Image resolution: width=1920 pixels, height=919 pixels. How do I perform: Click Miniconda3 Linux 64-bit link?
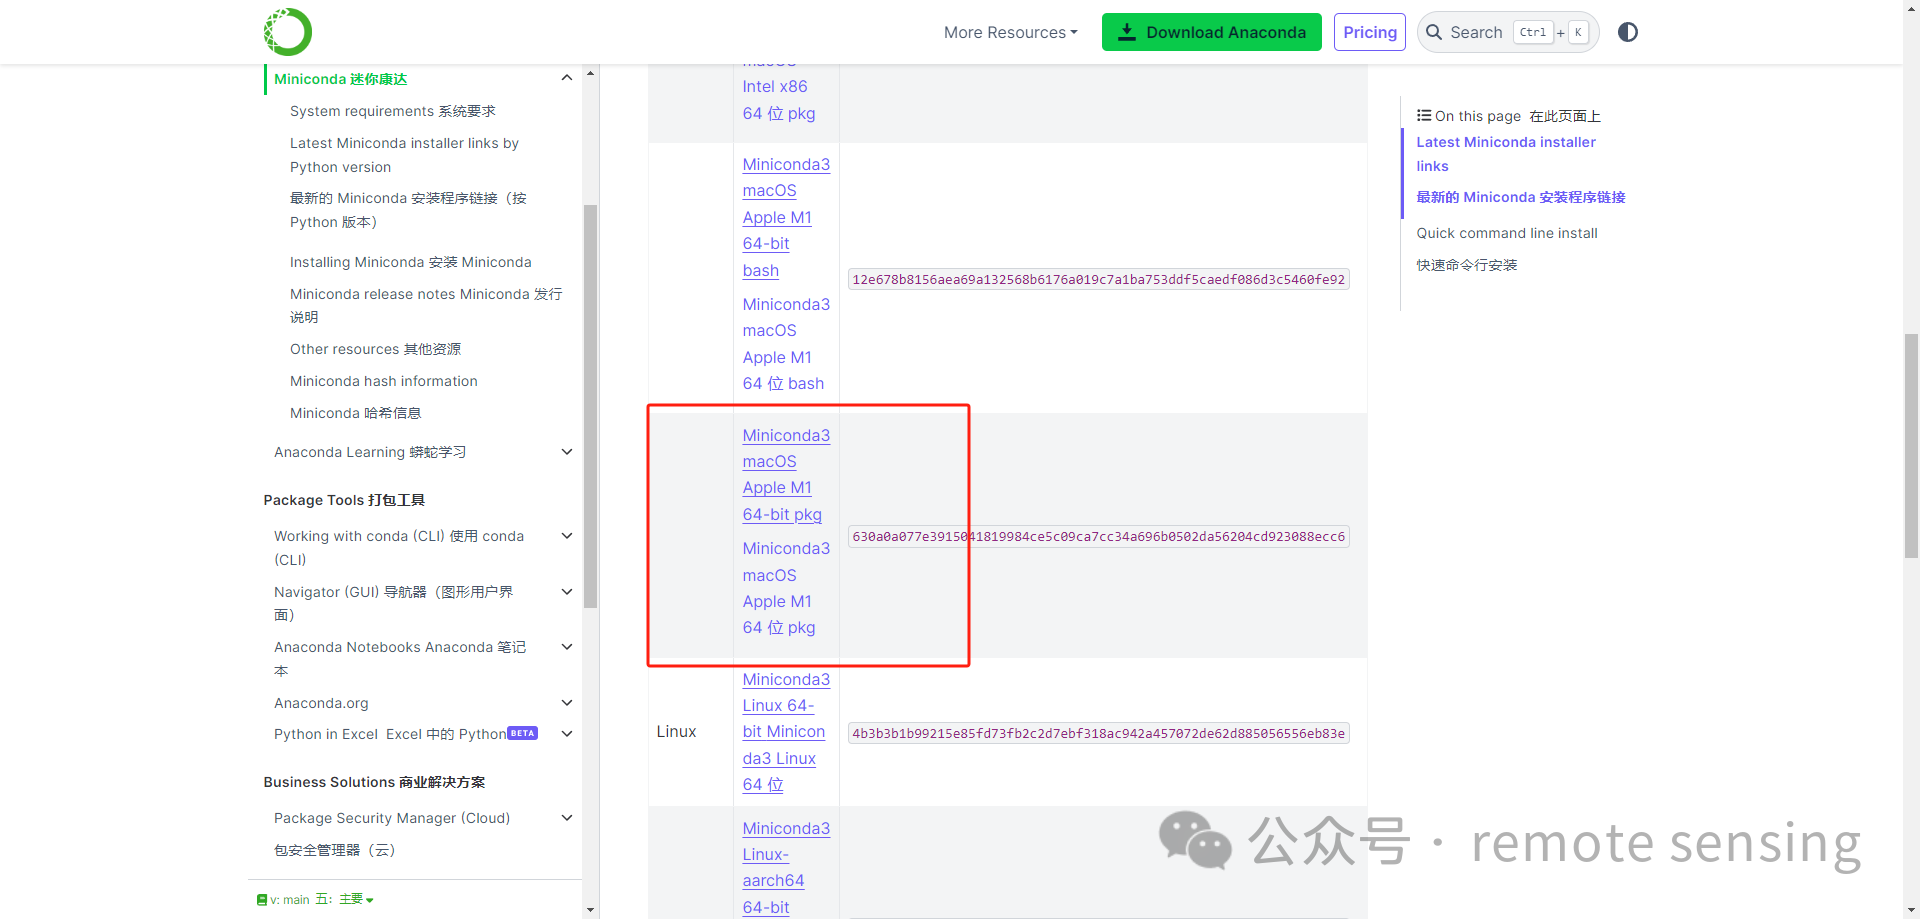click(x=786, y=732)
